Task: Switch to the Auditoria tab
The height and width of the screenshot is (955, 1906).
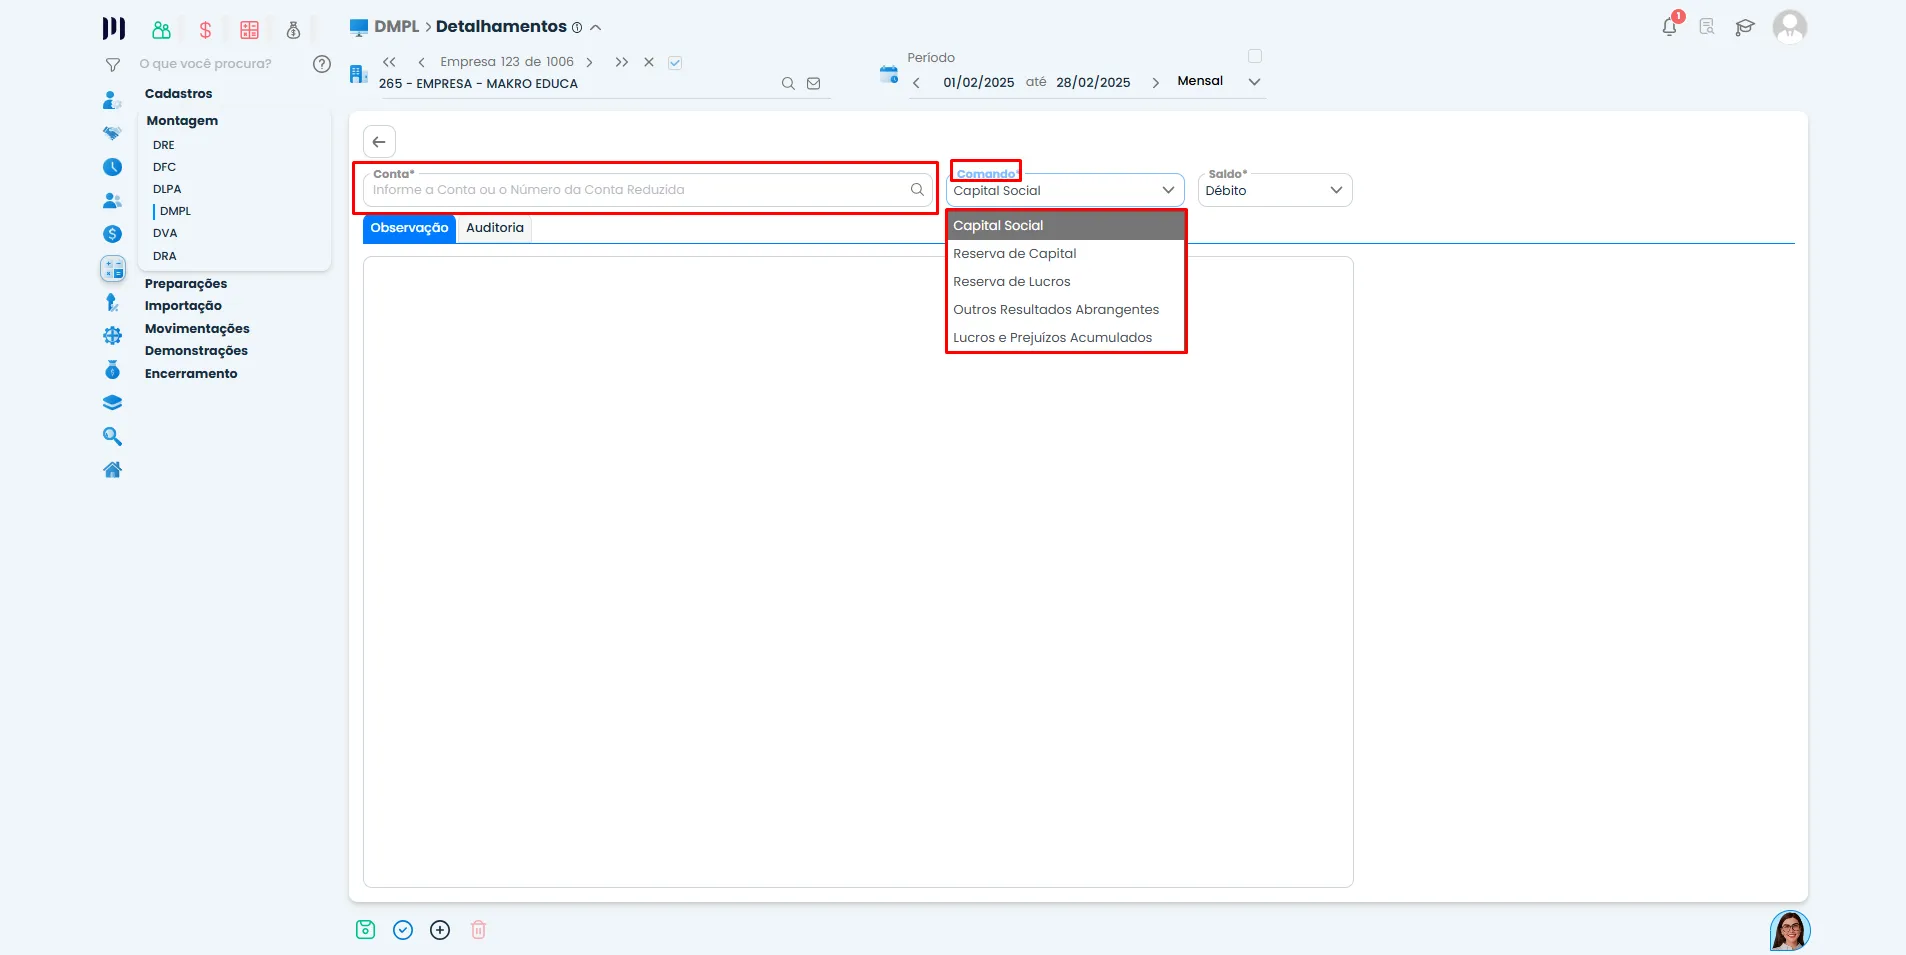Action: pyautogui.click(x=495, y=228)
